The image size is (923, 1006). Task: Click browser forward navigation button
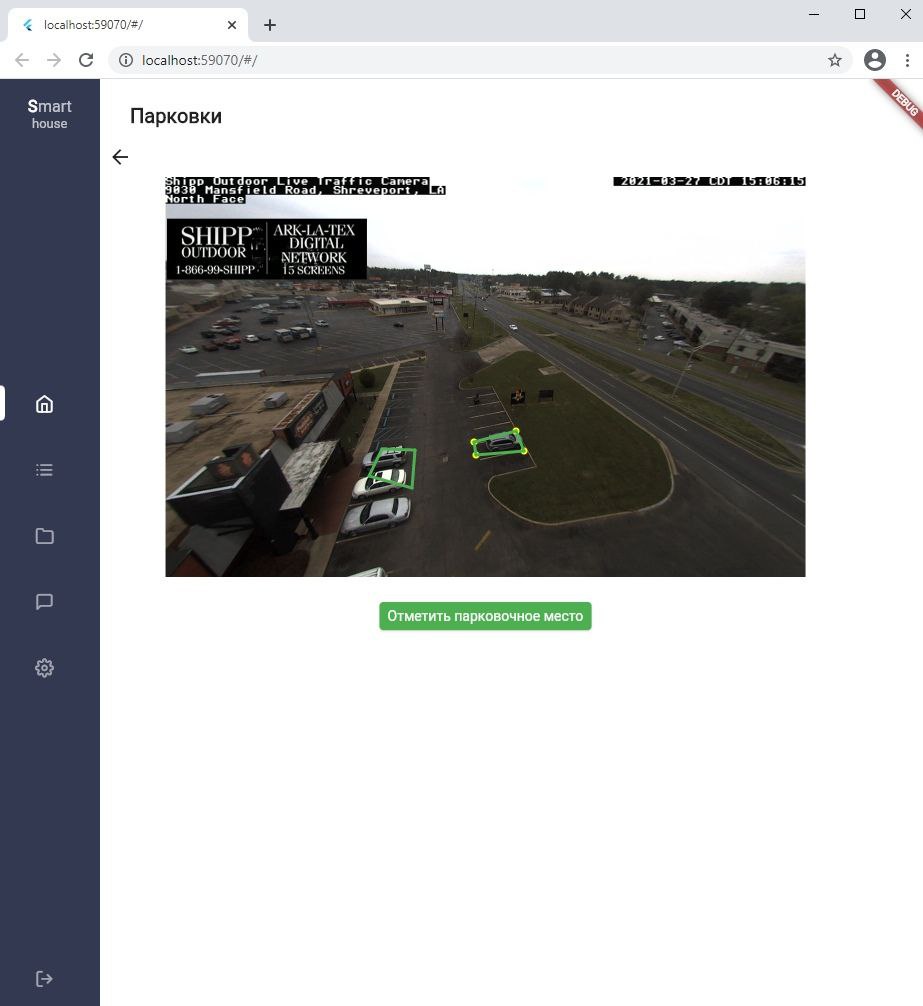[55, 60]
